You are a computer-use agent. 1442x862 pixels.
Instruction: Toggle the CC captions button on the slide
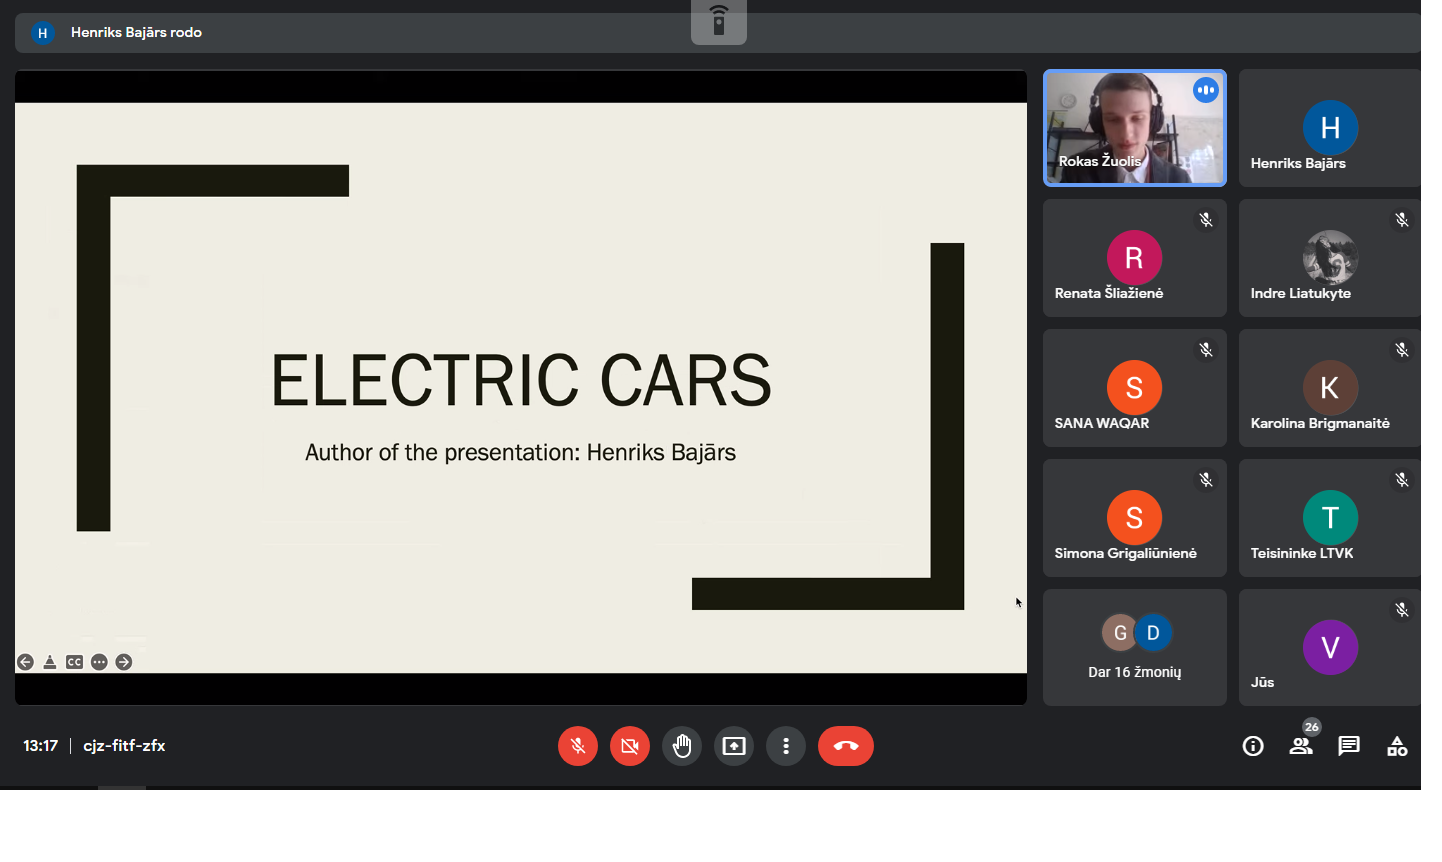[x=74, y=662]
